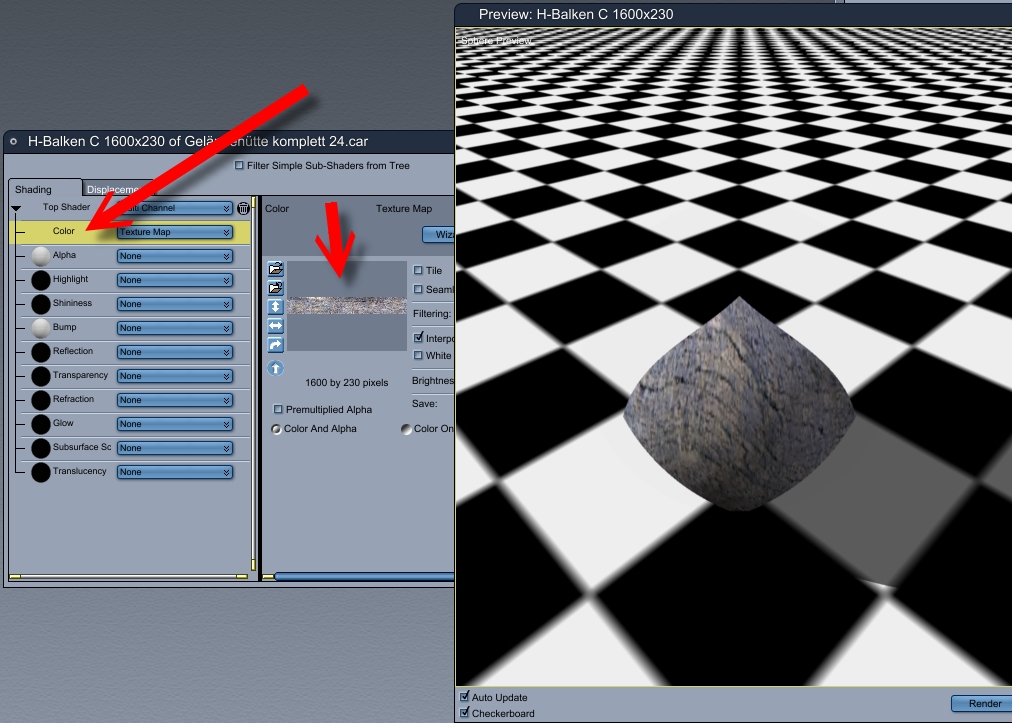Click the shader tree horizontal scrollbar
Viewport: 1012px width, 723px height.
pyautogui.click(x=128, y=576)
